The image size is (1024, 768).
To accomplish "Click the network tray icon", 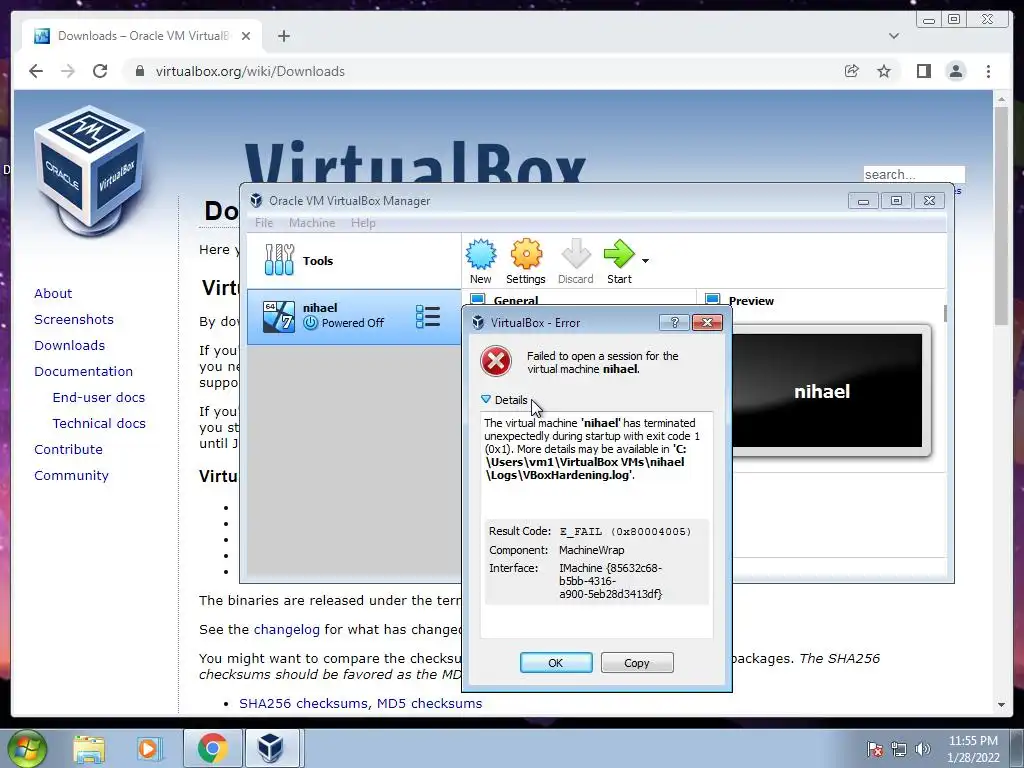I will point(899,749).
